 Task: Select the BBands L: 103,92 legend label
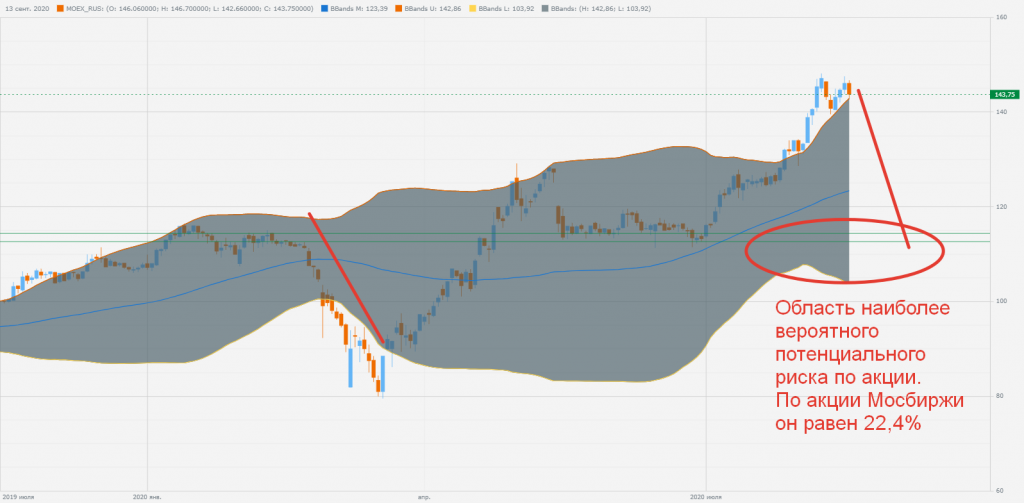(x=508, y=9)
